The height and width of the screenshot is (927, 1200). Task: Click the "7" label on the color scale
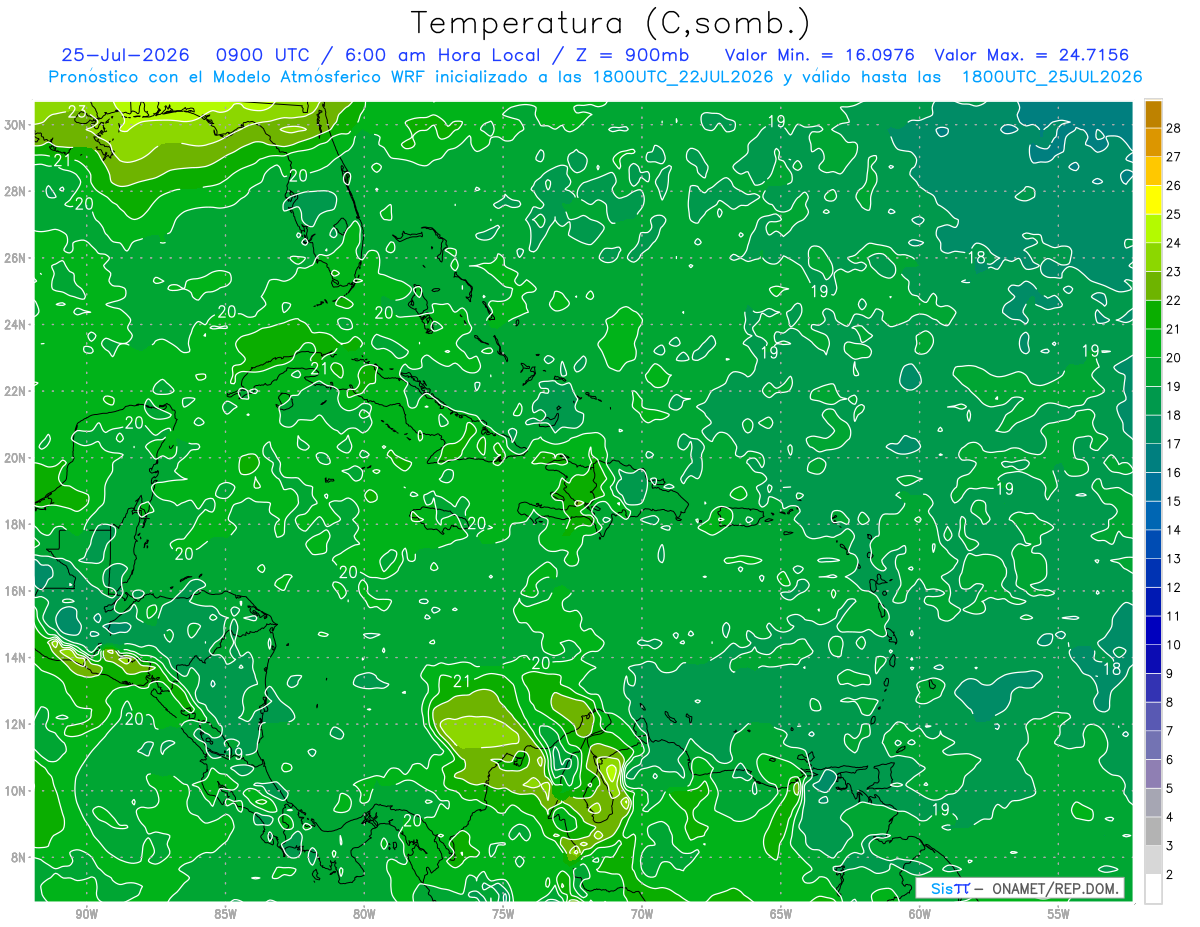tap(1171, 731)
